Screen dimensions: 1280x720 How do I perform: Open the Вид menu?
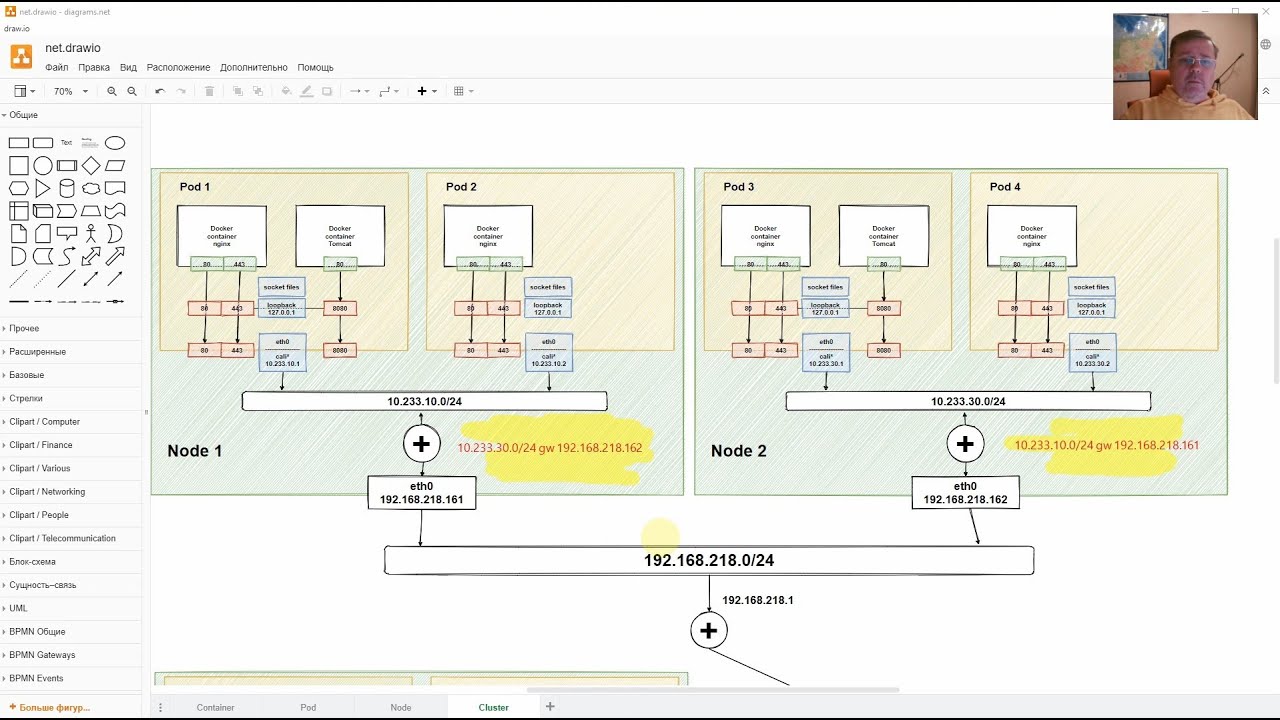[128, 68]
